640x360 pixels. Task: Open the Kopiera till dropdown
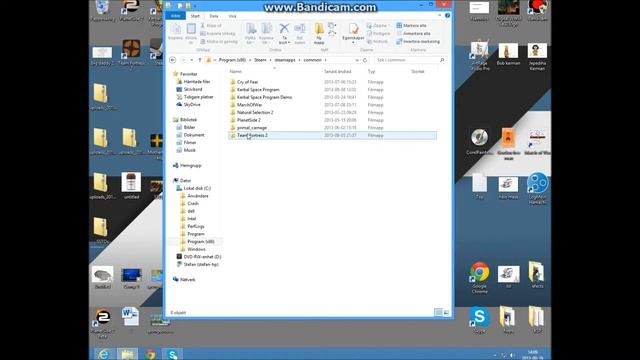click(266, 33)
